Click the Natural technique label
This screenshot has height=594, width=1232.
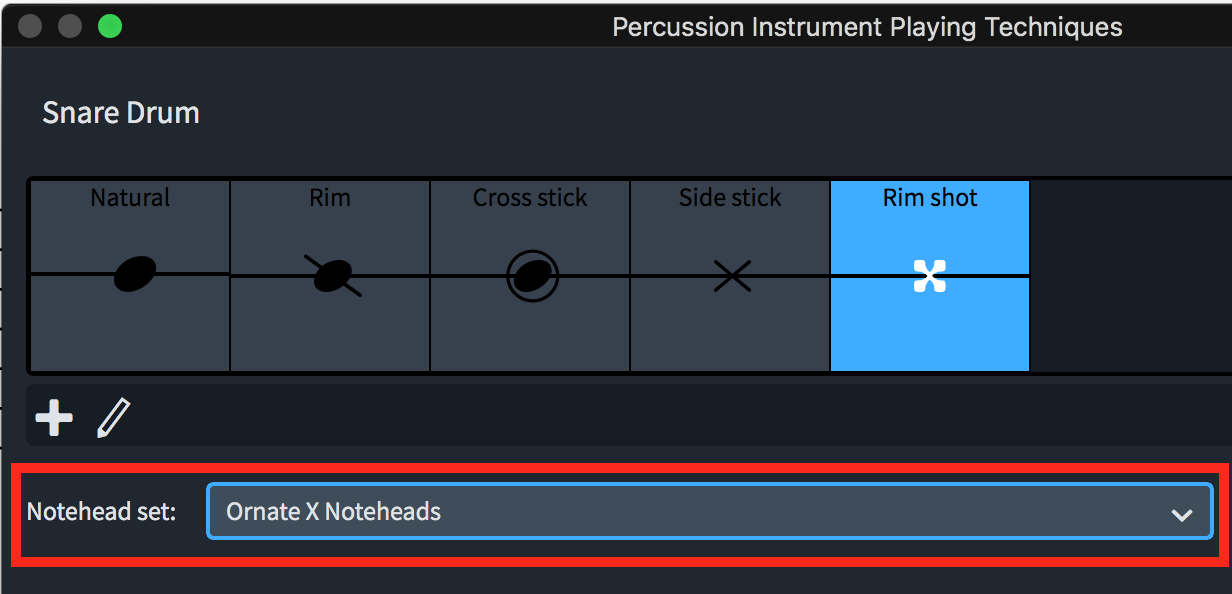pyautogui.click(x=130, y=198)
